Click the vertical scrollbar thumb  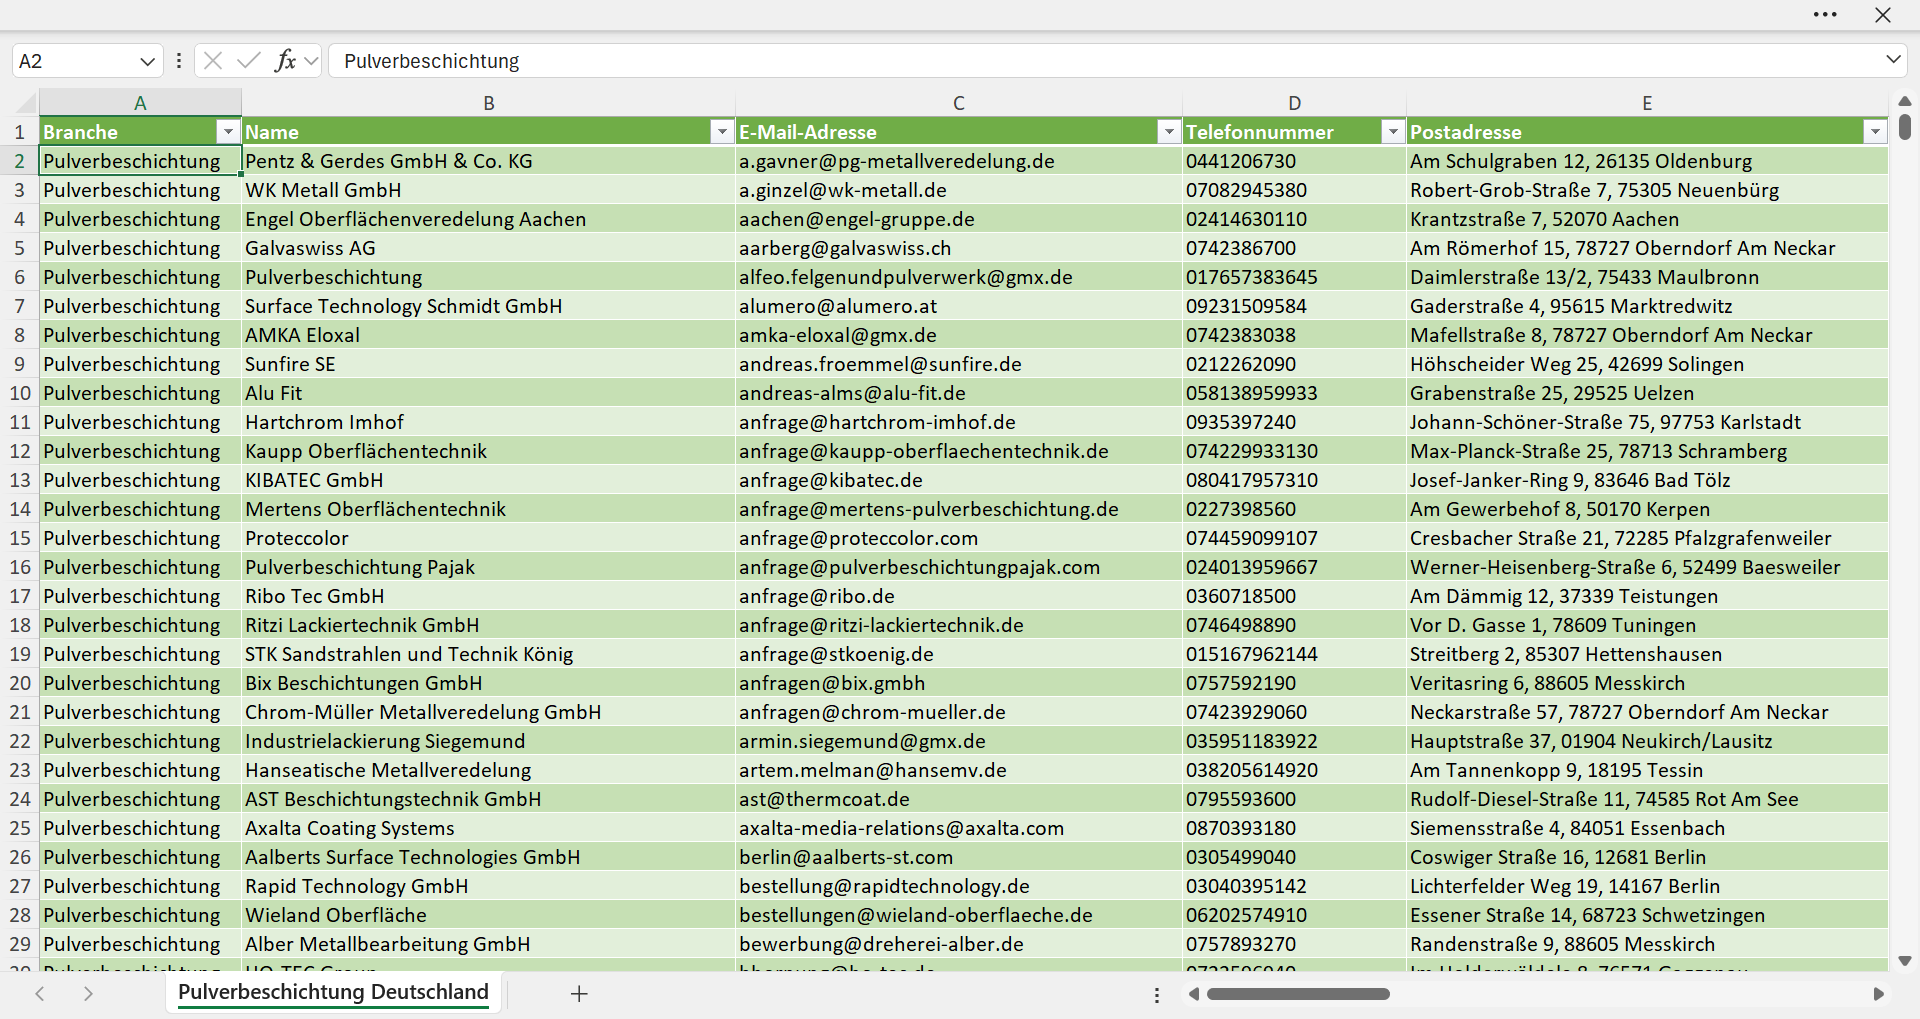[1905, 127]
